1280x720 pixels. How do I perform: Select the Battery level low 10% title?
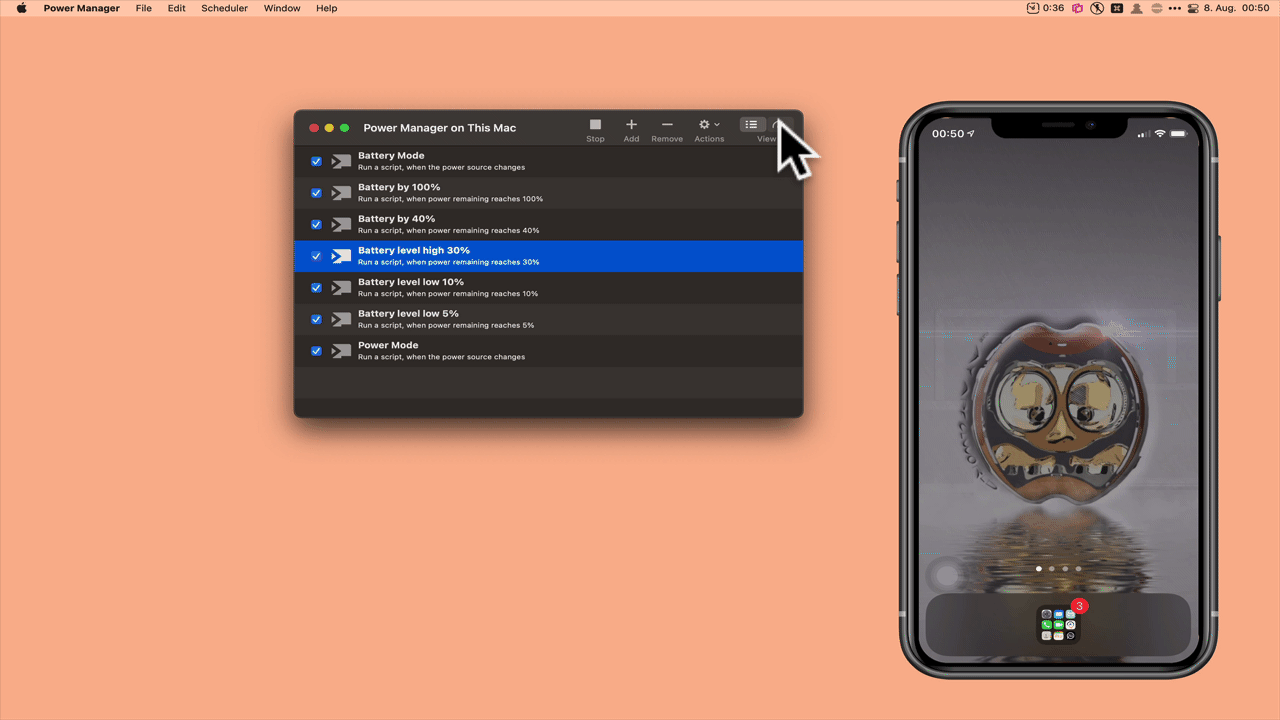tap(412, 282)
